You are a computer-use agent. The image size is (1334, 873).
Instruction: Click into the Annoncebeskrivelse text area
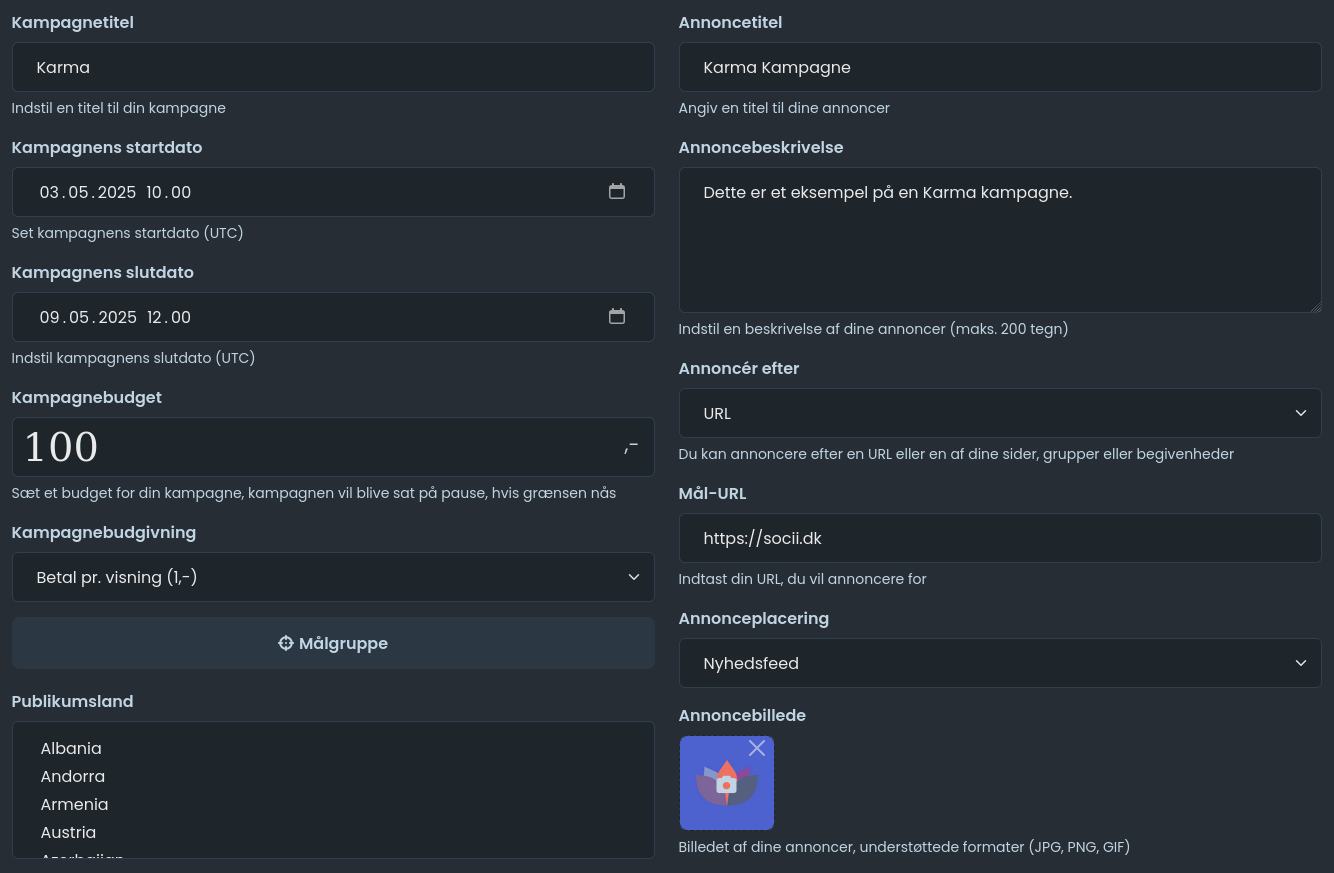coord(1000,240)
